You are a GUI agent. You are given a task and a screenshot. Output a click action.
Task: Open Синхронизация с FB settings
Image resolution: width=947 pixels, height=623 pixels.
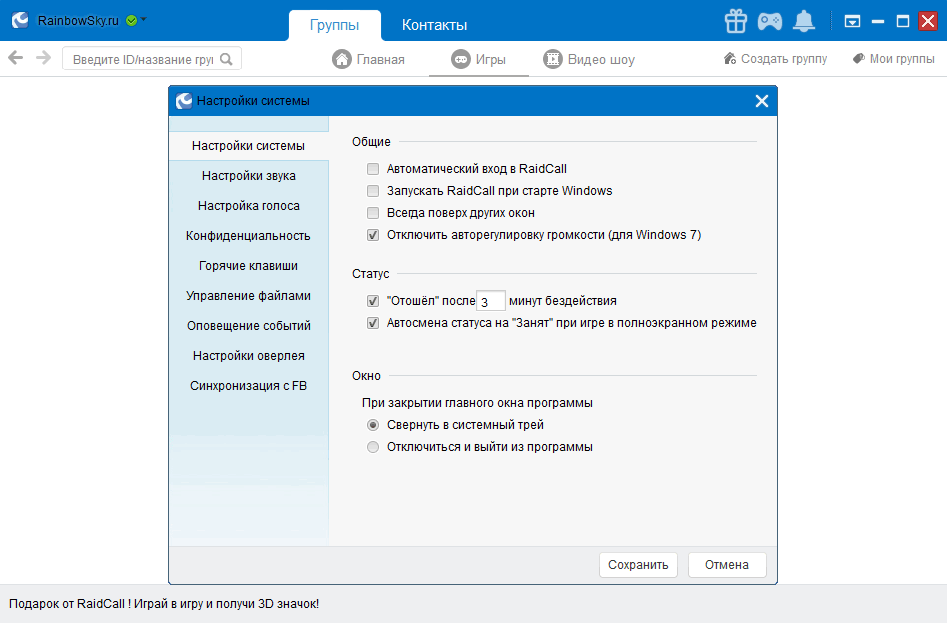pyautogui.click(x=248, y=386)
